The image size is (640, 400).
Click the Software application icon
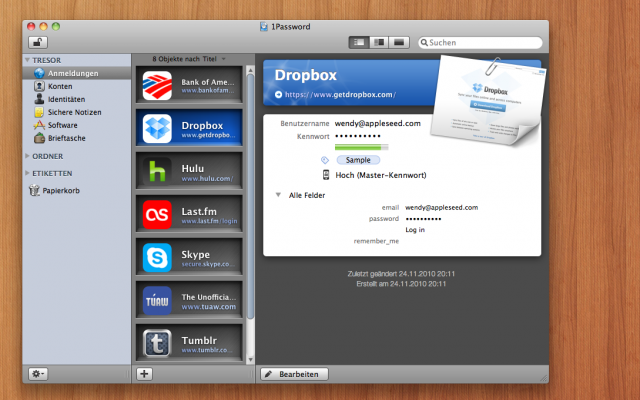39,125
